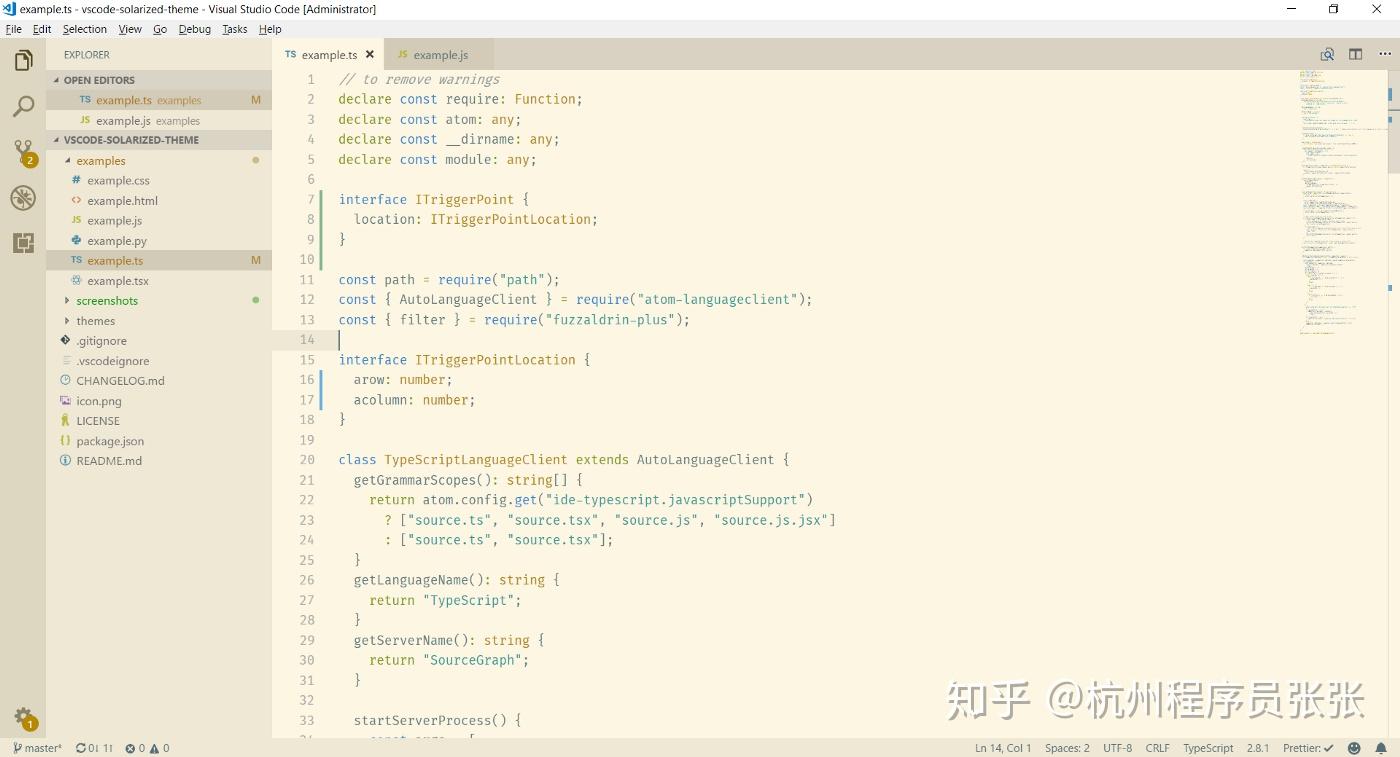Change indentation via Spaces: 2 in status bar
1400x757 pixels.
click(x=1066, y=747)
